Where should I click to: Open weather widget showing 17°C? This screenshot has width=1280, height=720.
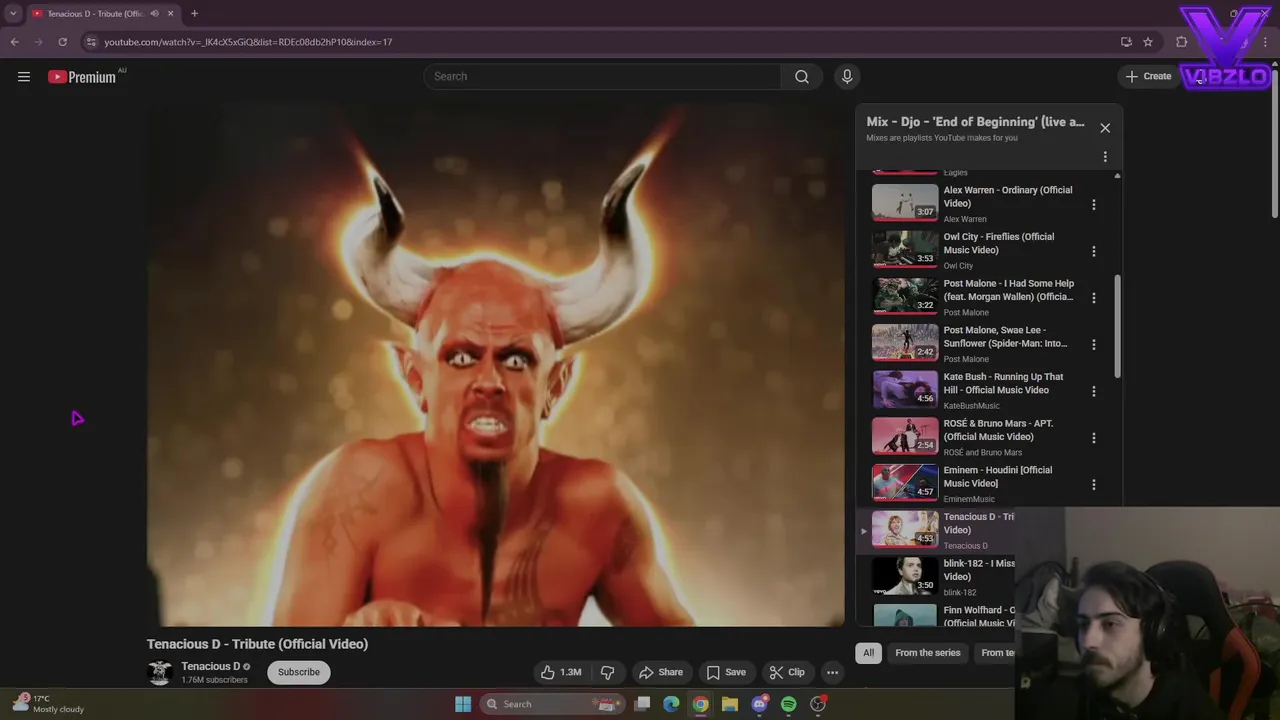[48, 704]
